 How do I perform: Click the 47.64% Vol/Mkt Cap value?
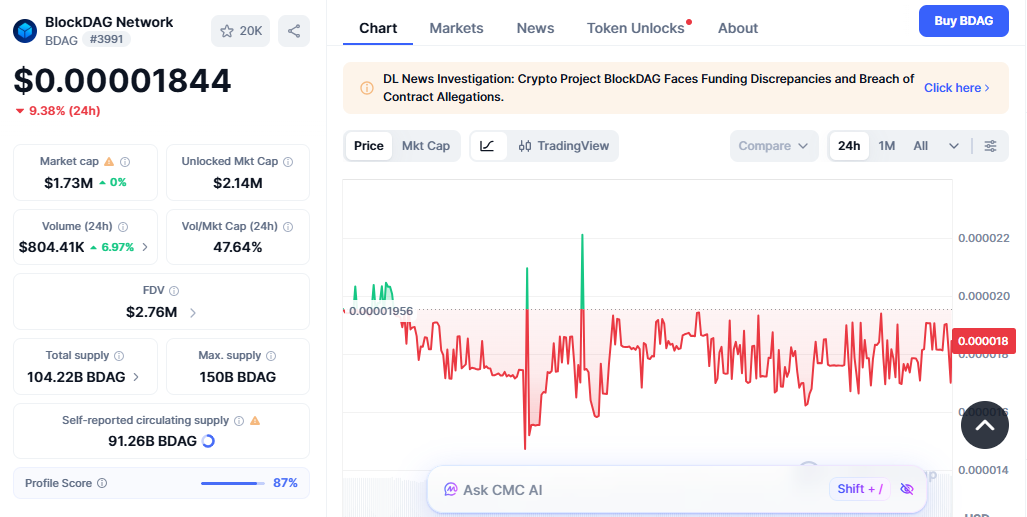click(238, 247)
